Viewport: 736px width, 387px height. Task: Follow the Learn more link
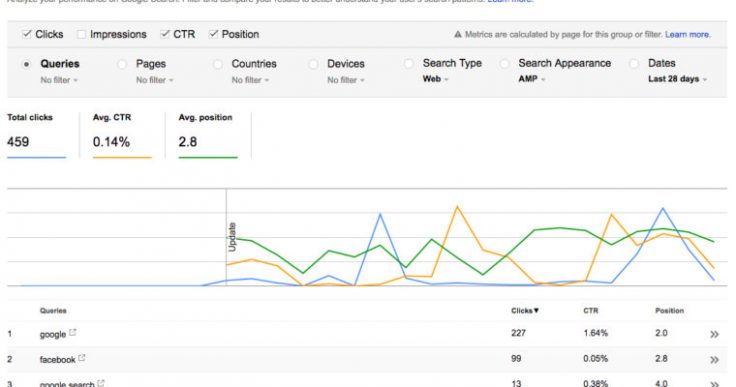[x=687, y=34]
